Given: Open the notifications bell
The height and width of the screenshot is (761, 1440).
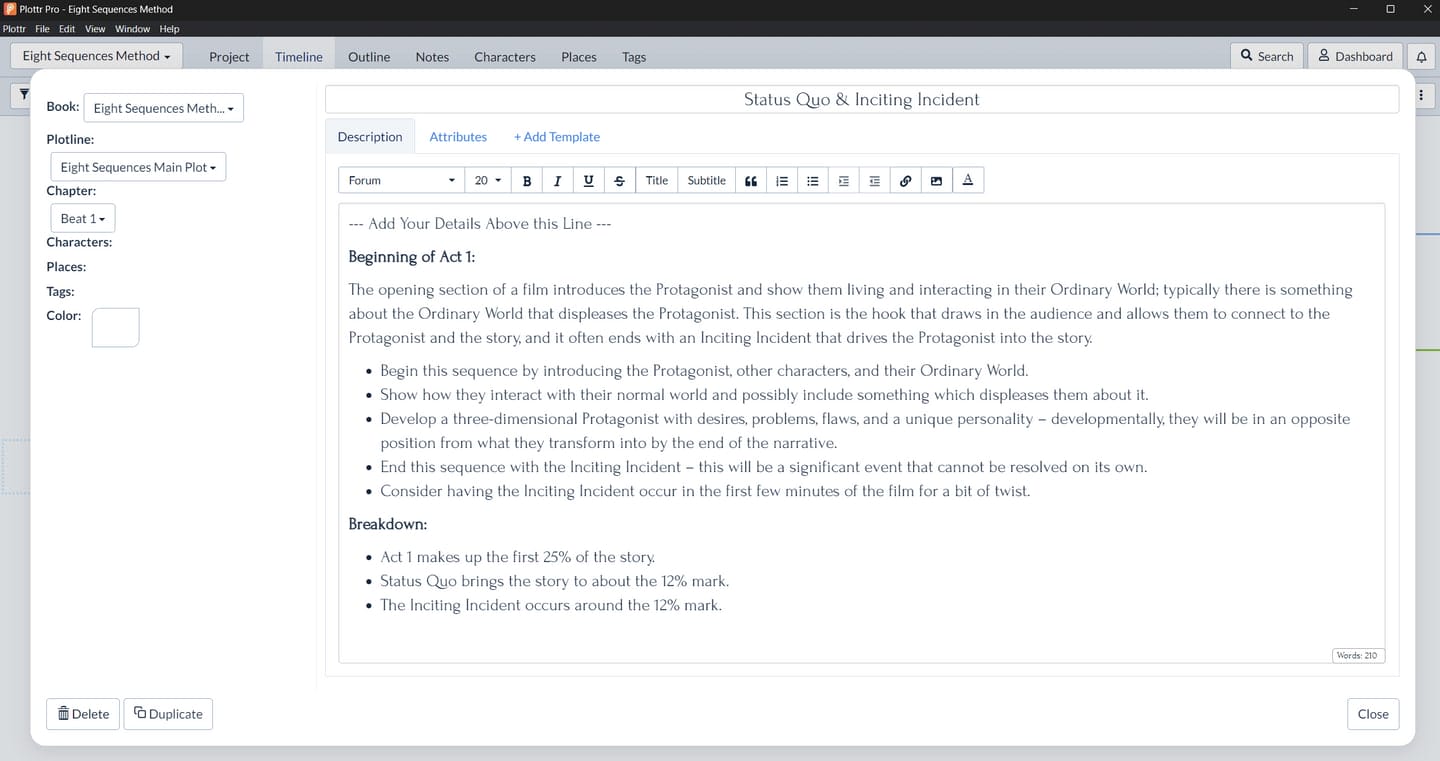Looking at the screenshot, I should pyautogui.click(x=1421, y=56).
